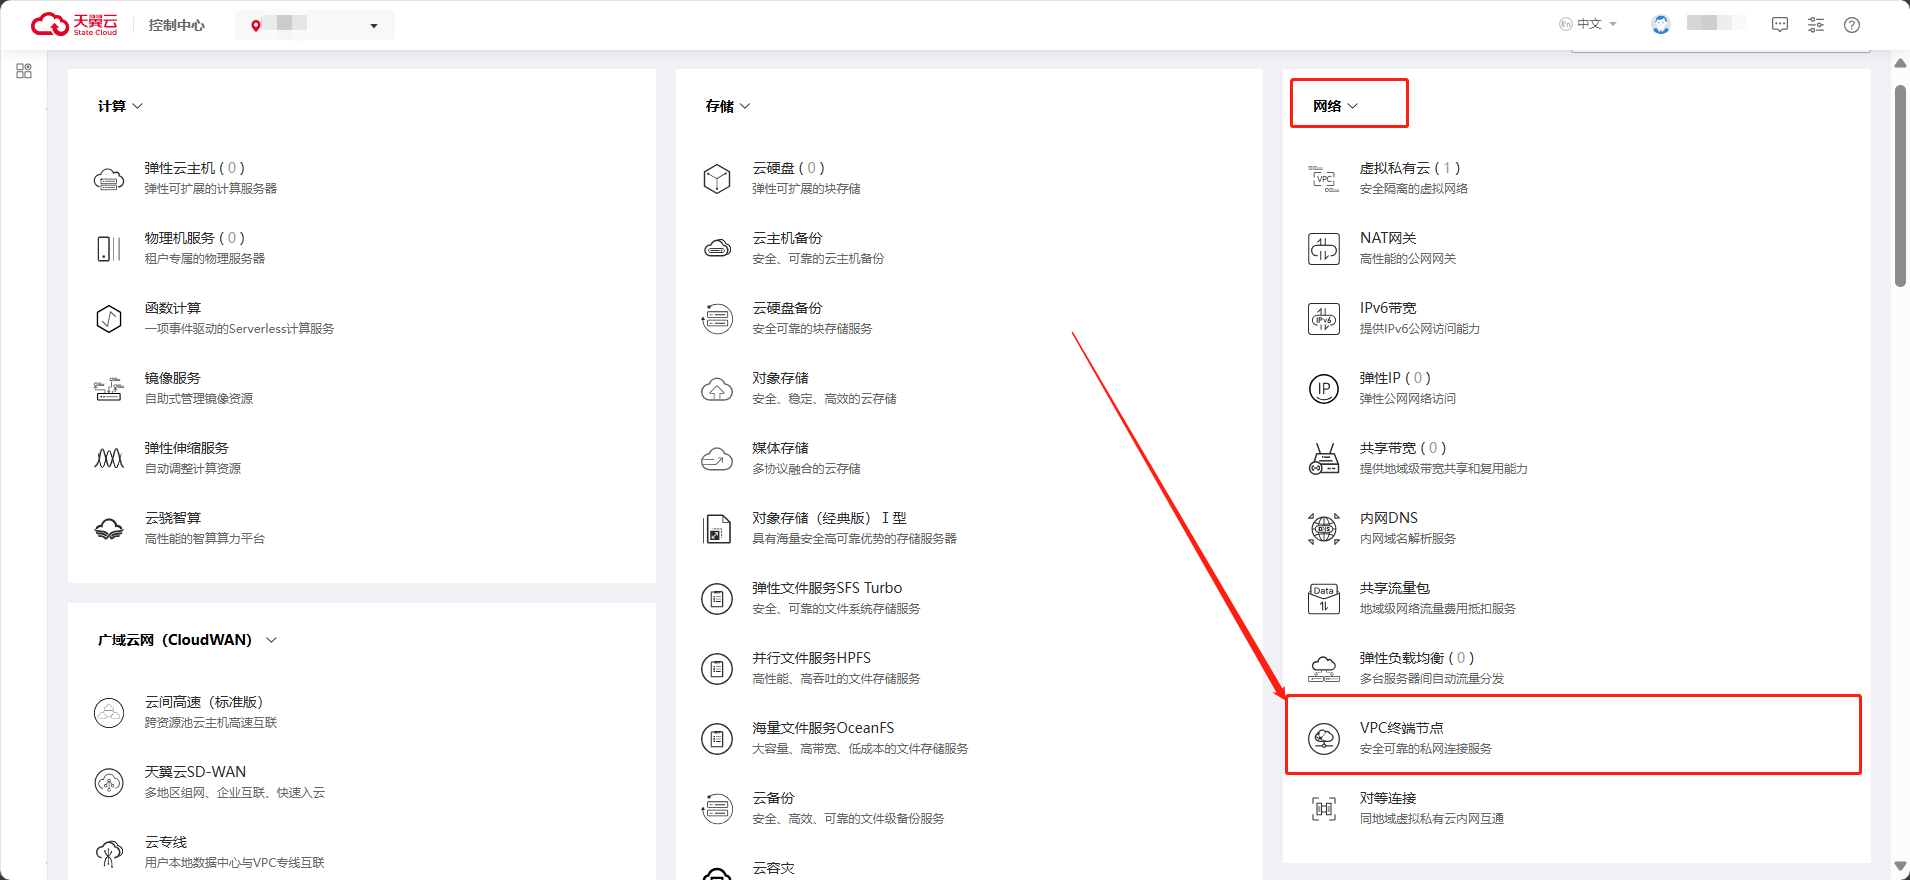The width and height of the screenshot is (1910, 880).
Task: Click the 云骁智算 icon
Action: tap(109, 529)
